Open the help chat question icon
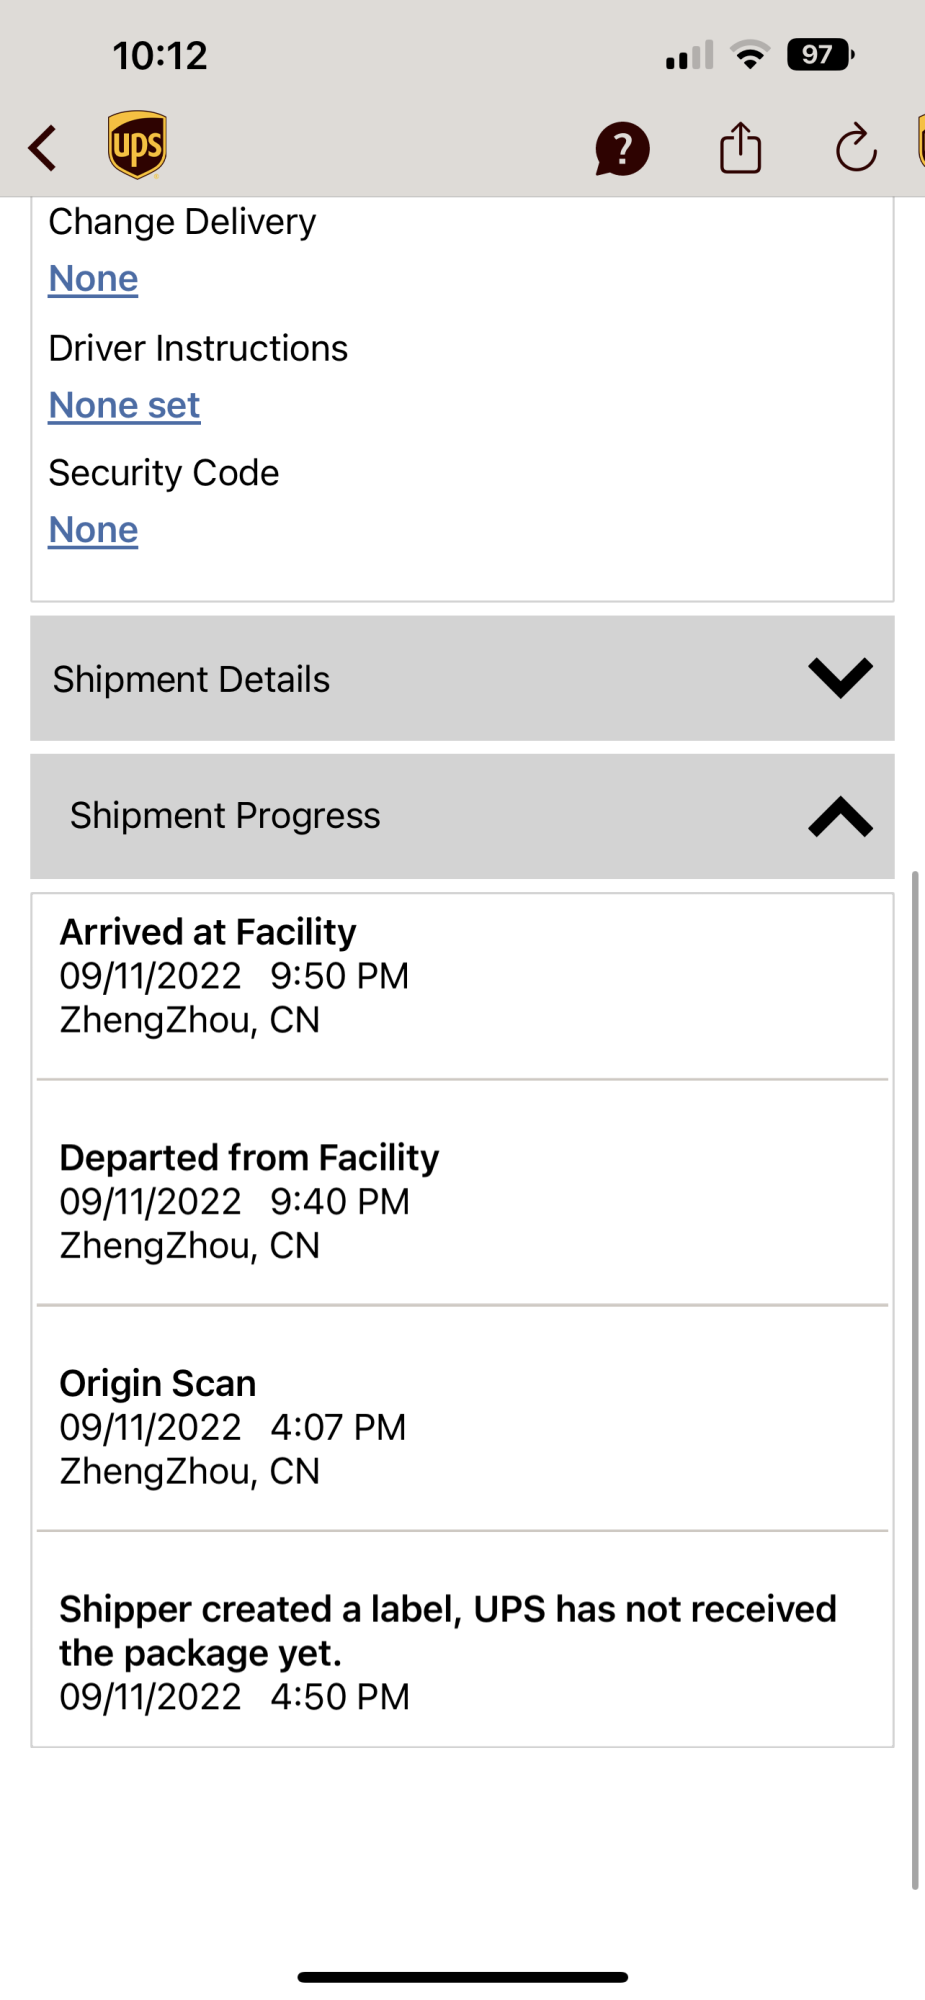 [622, 149]
